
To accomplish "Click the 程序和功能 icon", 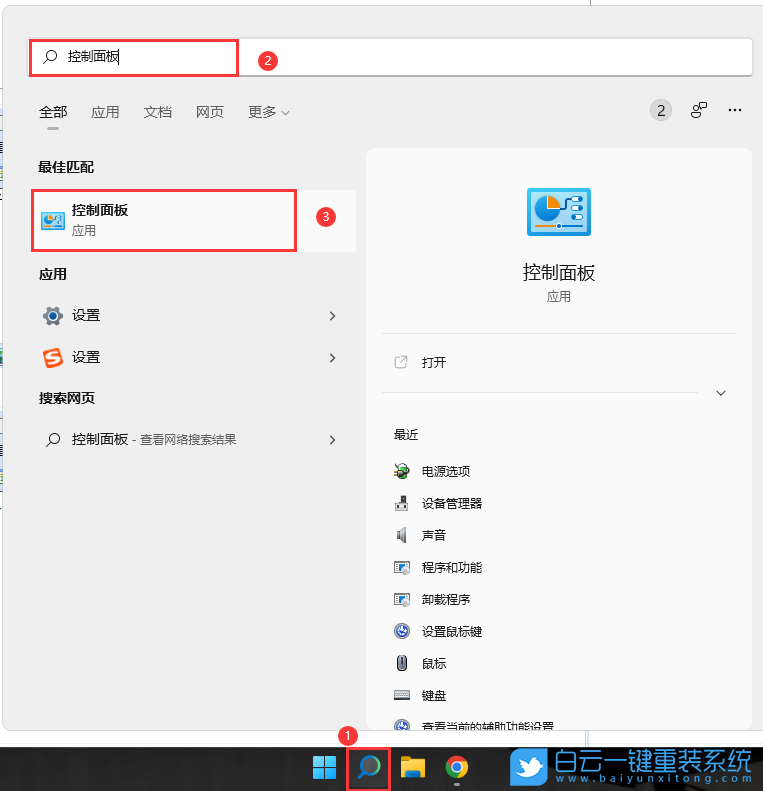I will click(x=402, y=568).
